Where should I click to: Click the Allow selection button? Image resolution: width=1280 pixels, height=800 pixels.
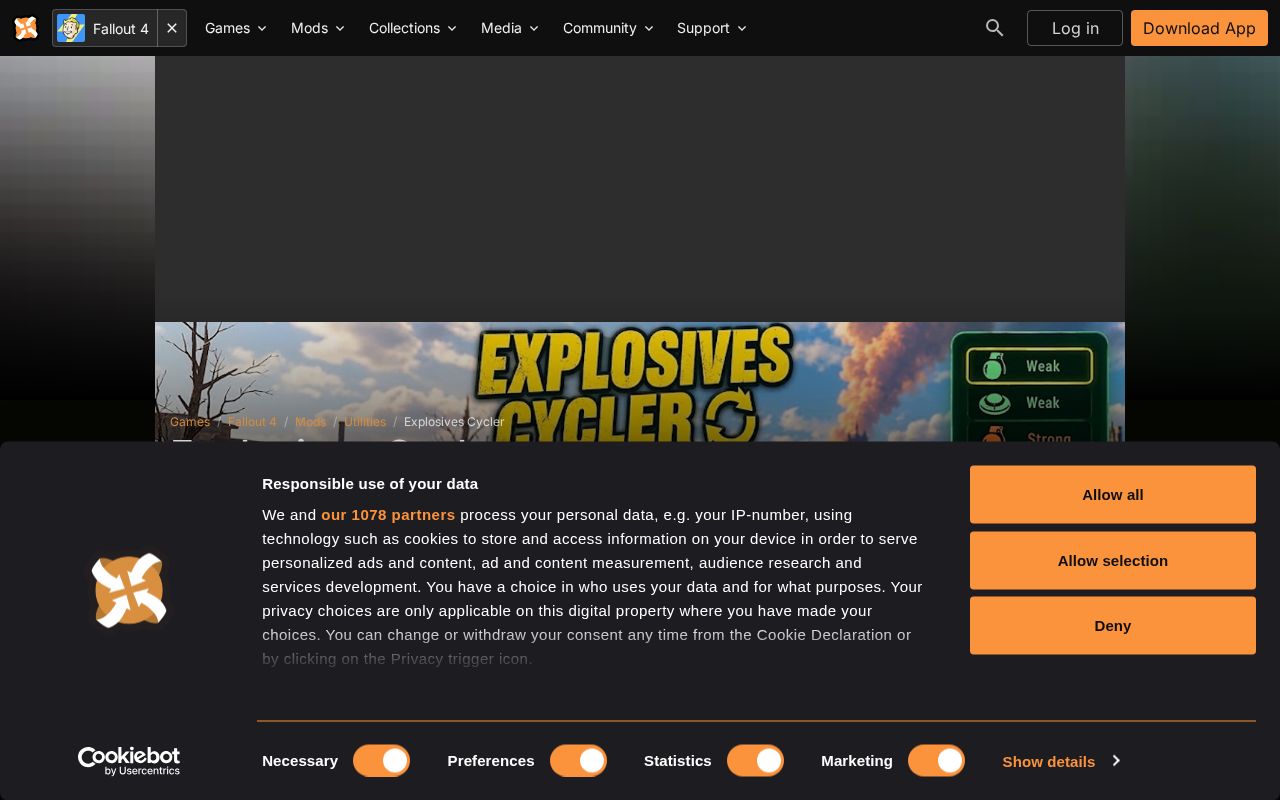pos(1112,560)
